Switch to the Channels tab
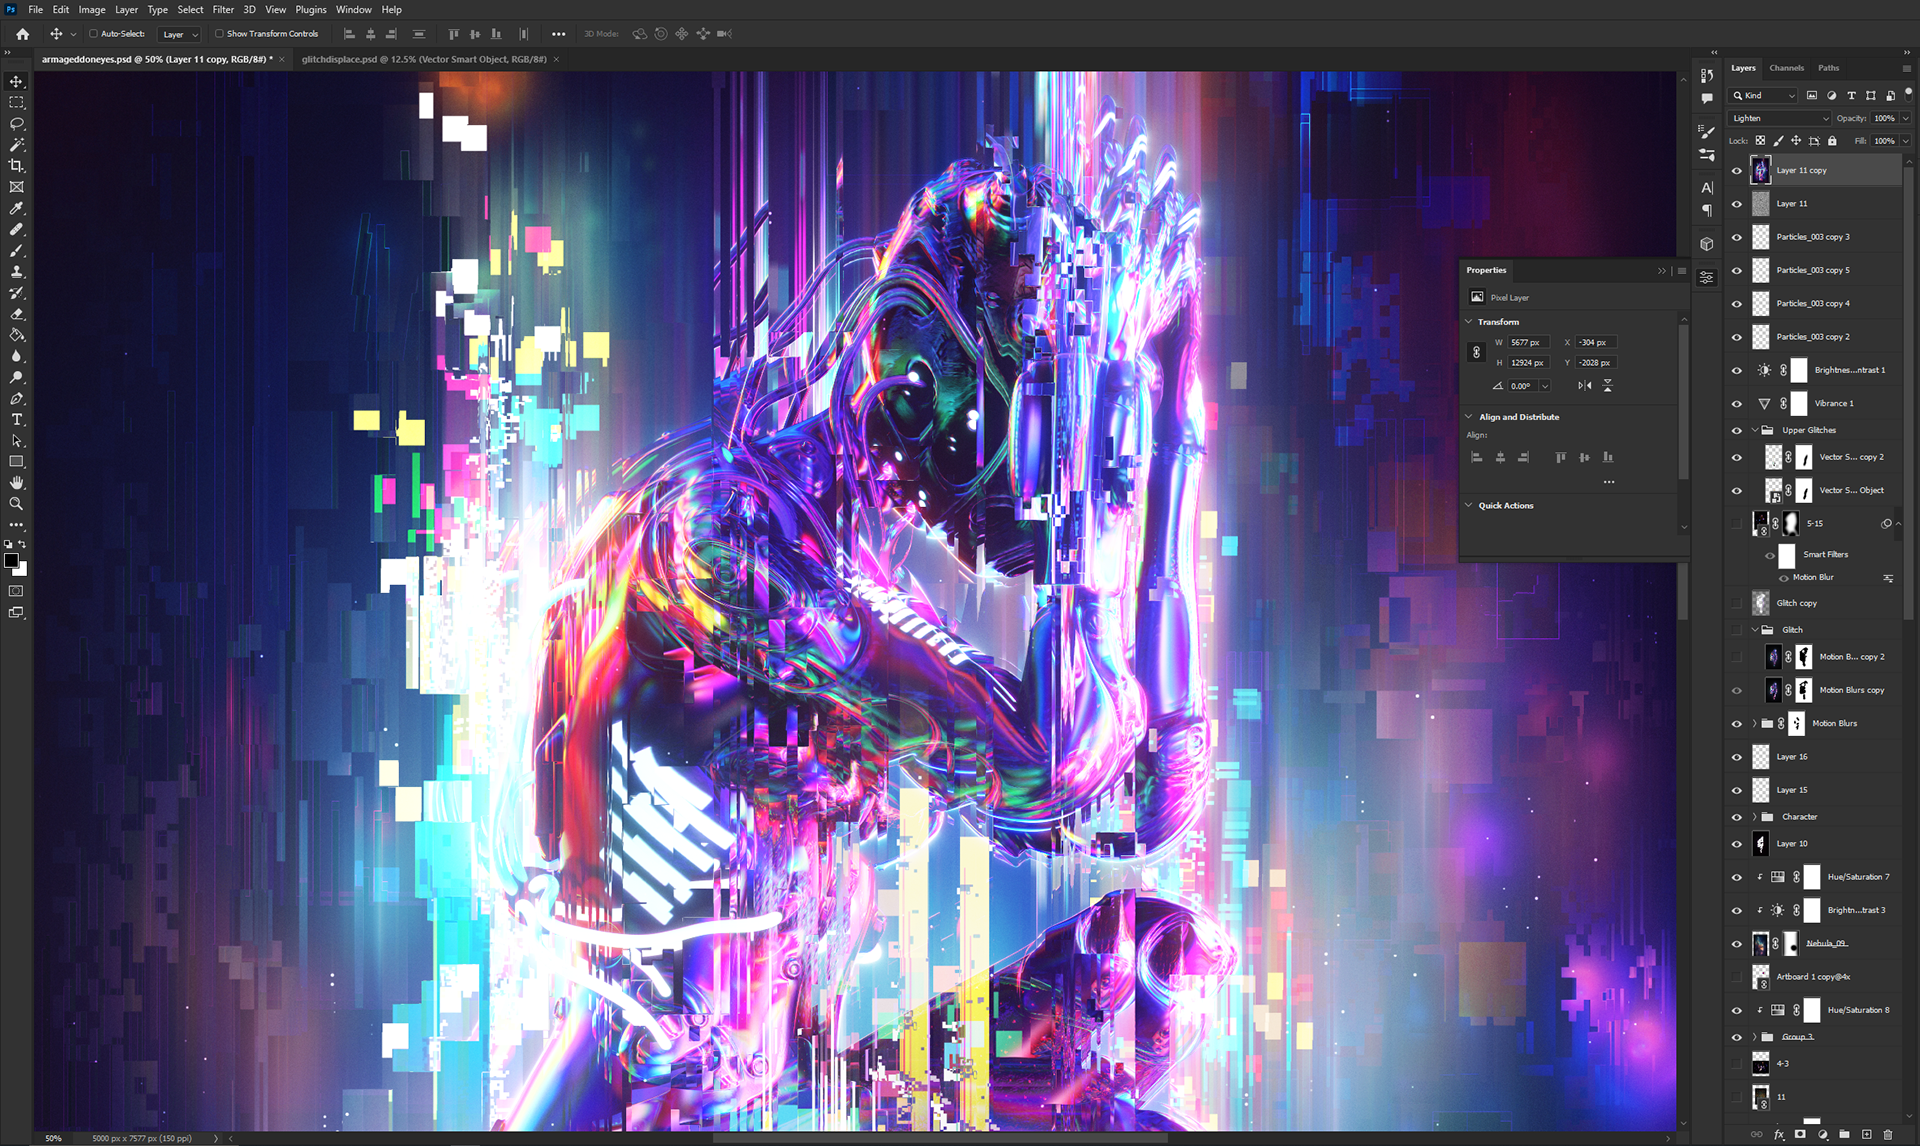 [1786, 68]
